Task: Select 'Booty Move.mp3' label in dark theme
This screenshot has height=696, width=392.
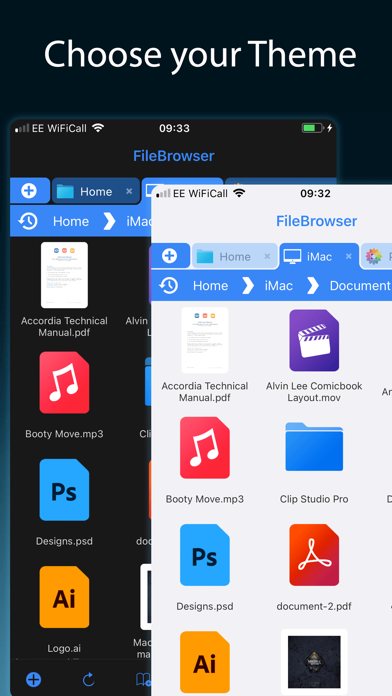Action: coord(64,434)
